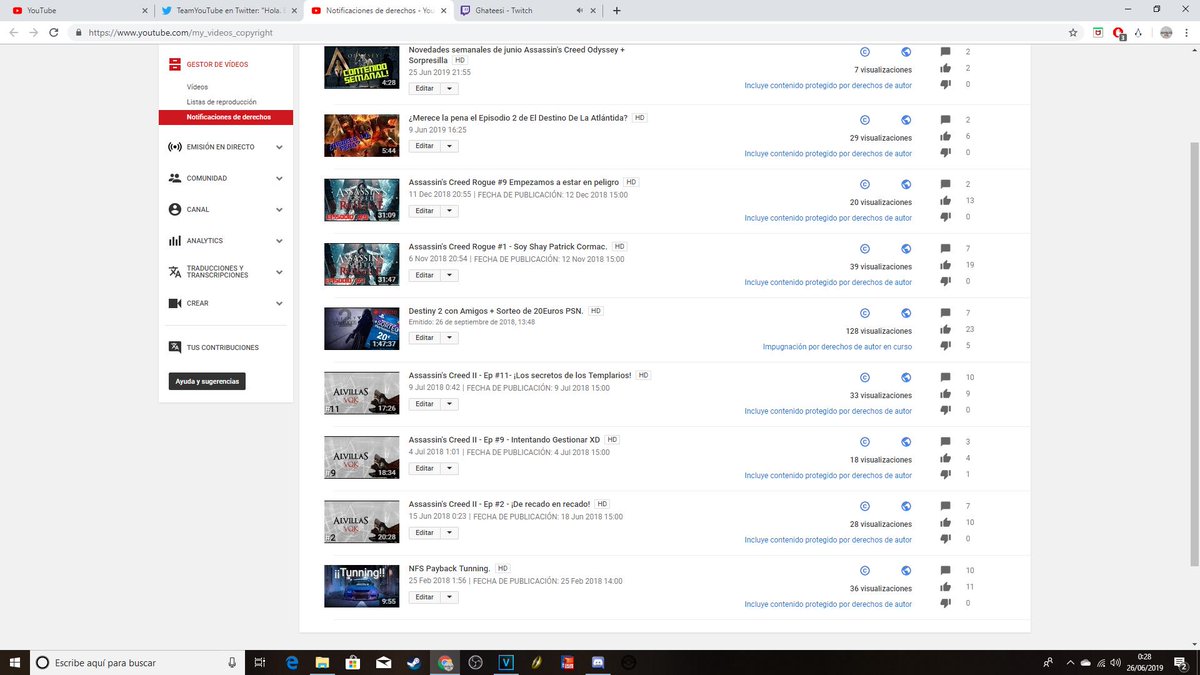Click the copyright icon for Novedades semanales video
Screen dimensions: 1200x675
865,52
